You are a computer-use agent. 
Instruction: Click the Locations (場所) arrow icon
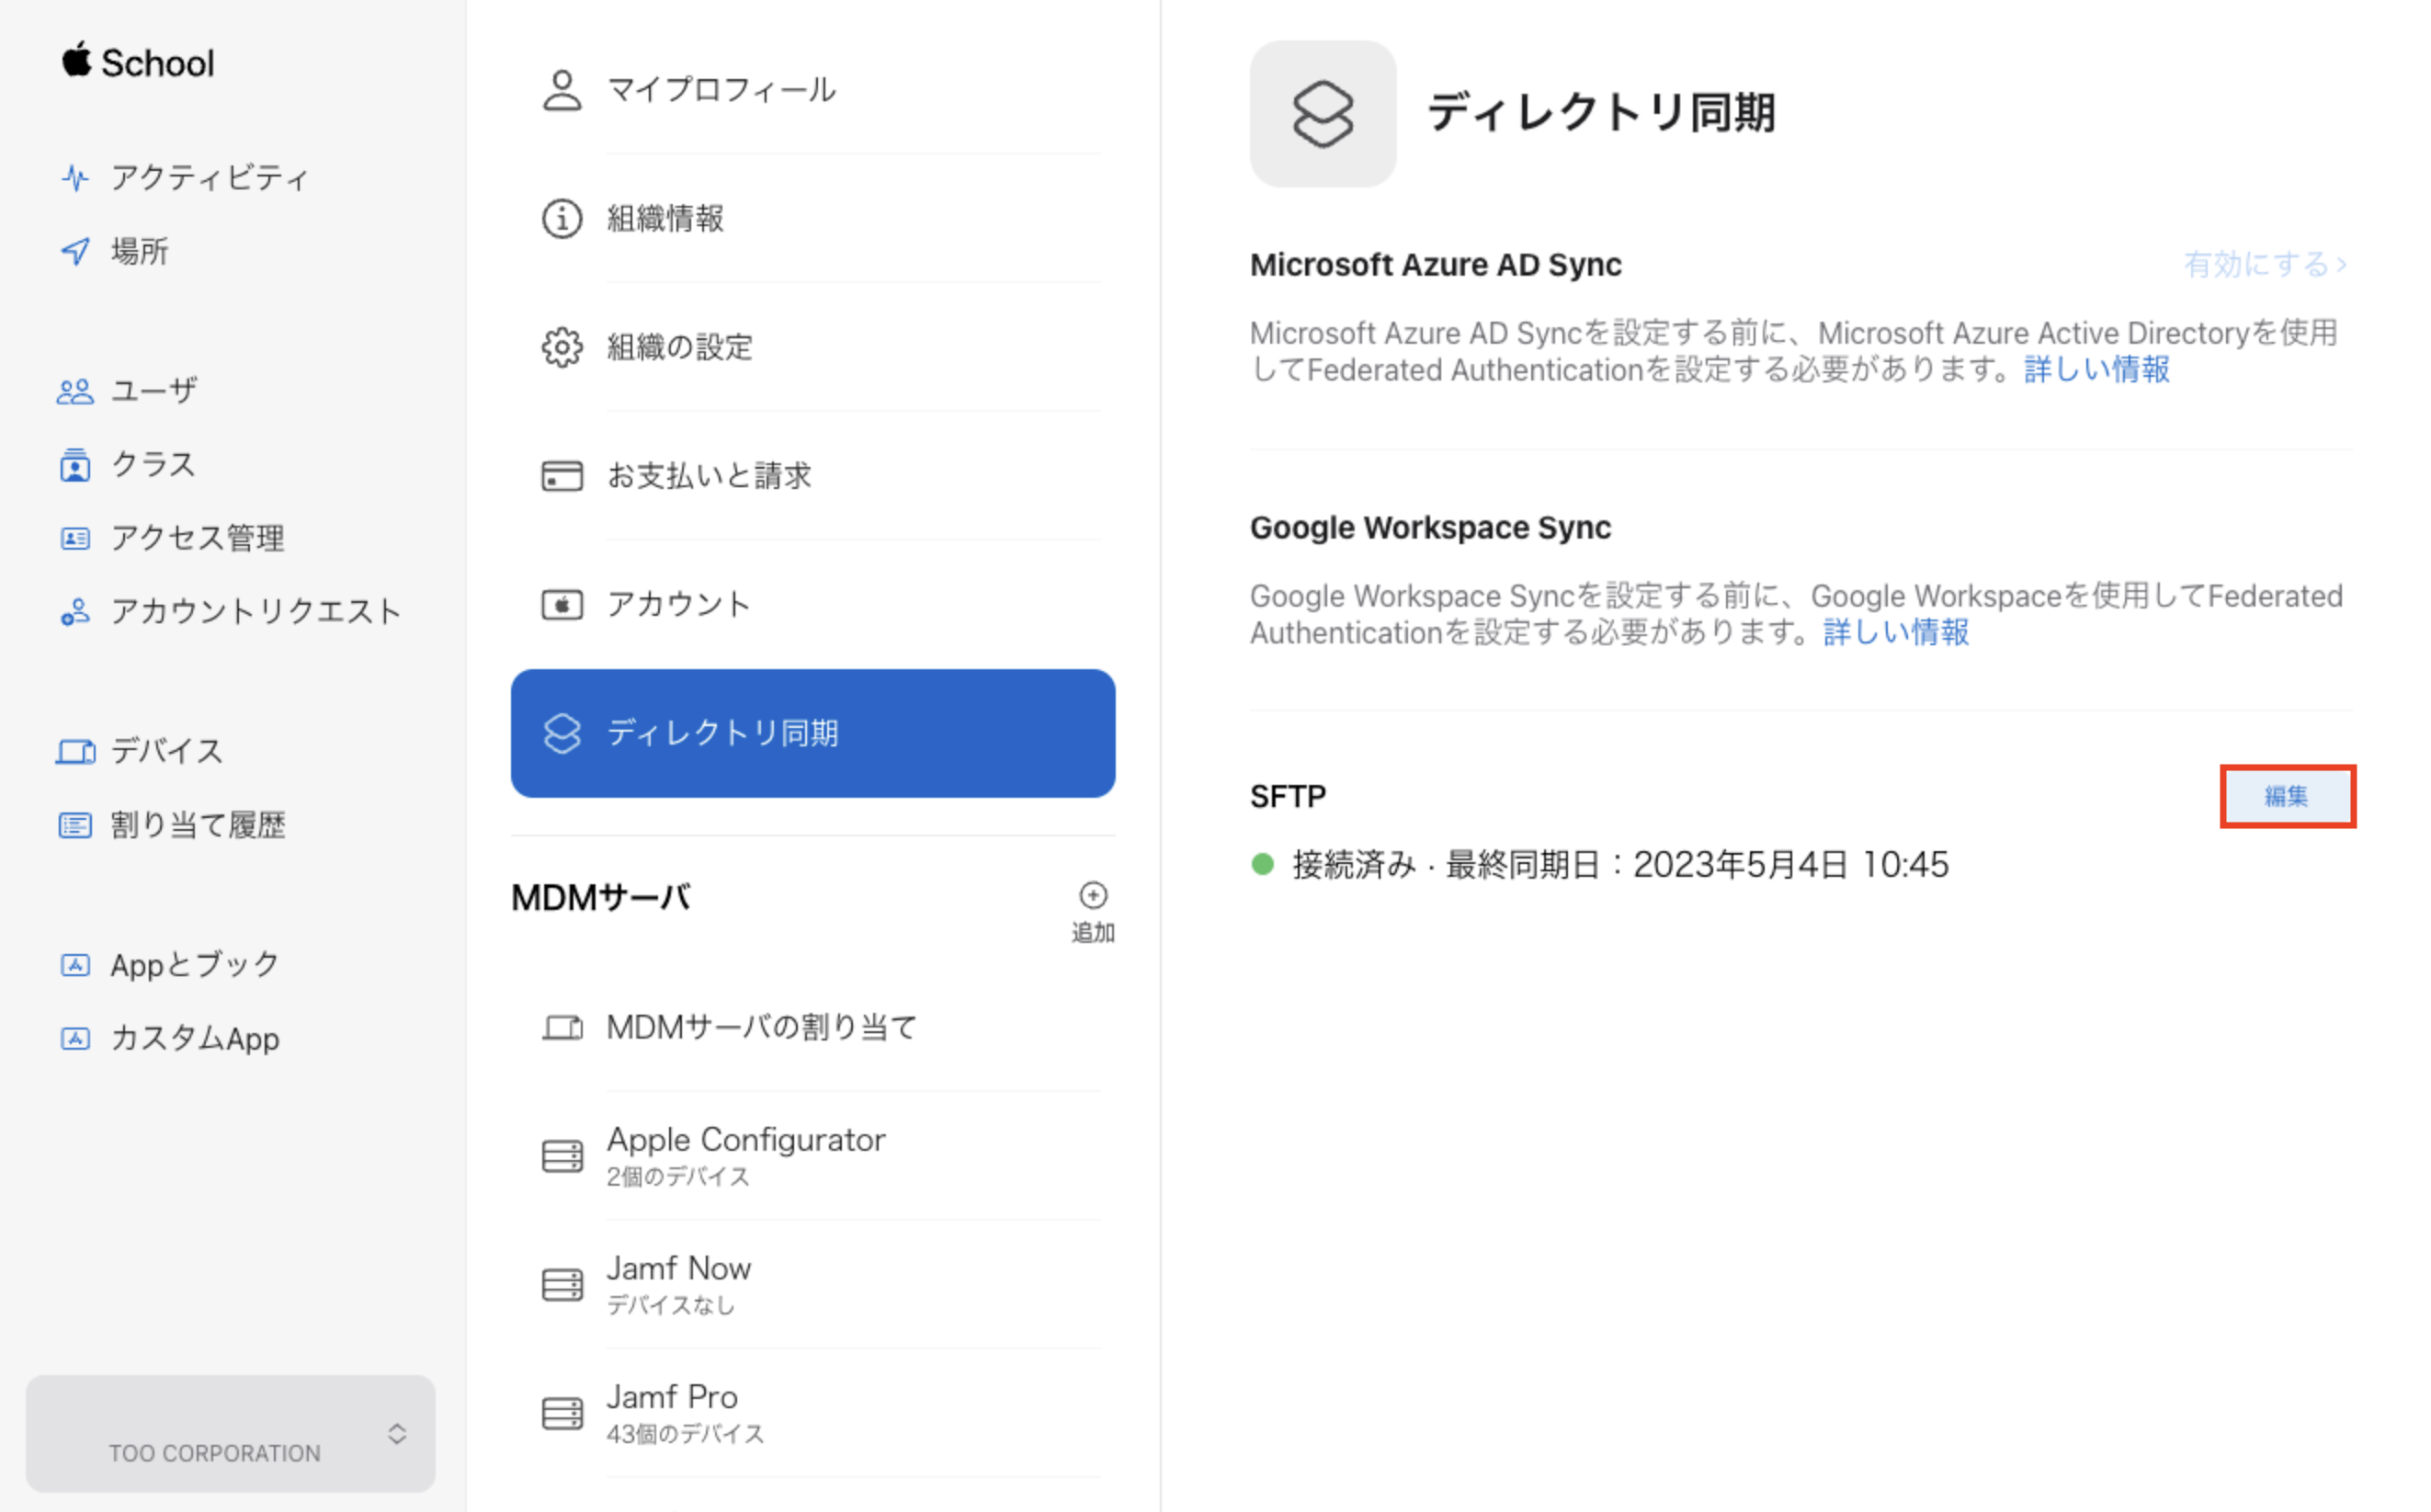tap(75, 251)
